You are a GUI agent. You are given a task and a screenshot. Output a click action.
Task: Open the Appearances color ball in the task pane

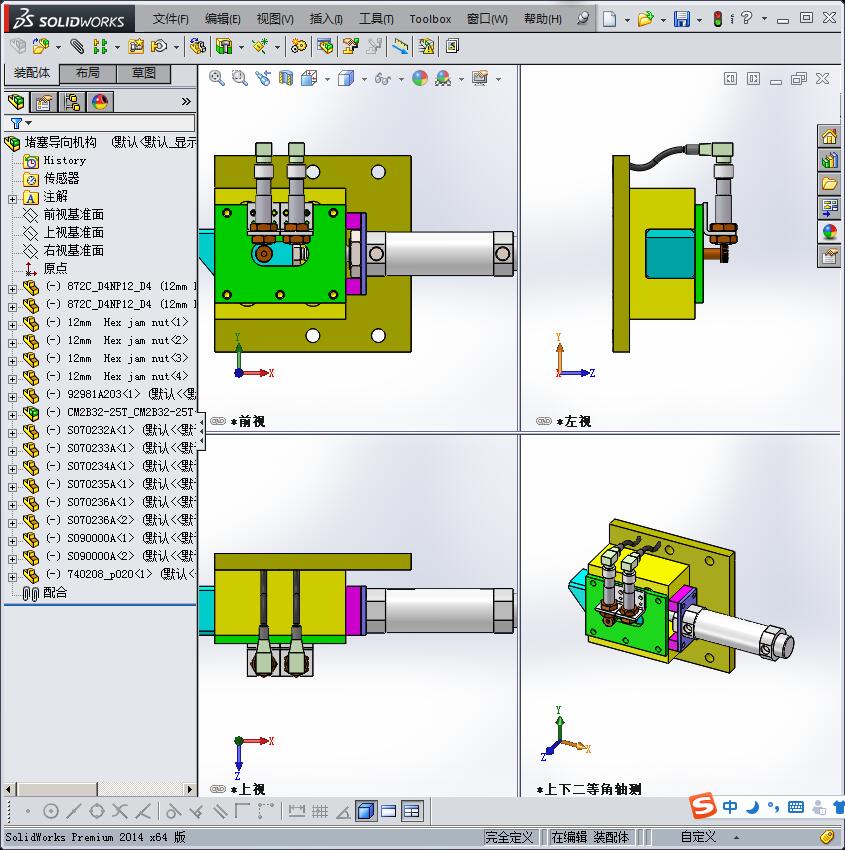pyautogui.click(x=829, y=231)
